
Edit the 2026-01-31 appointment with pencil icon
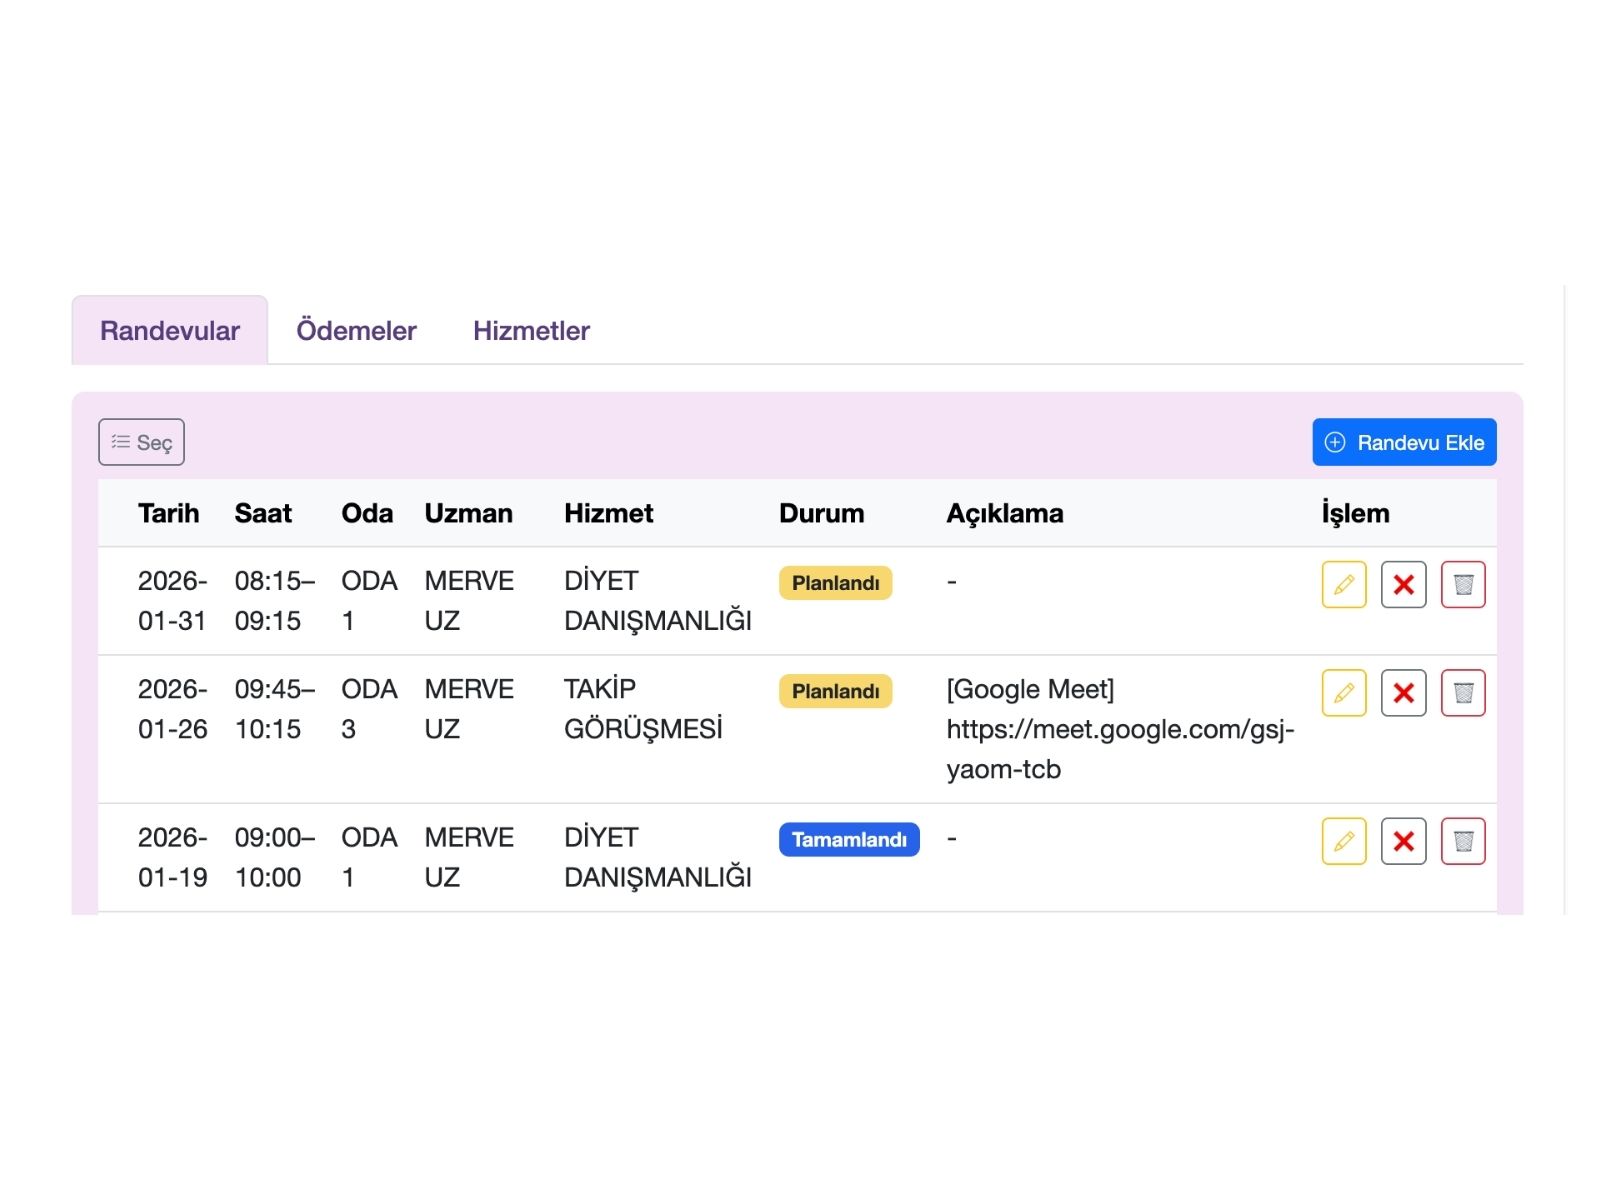[1343, 584]
